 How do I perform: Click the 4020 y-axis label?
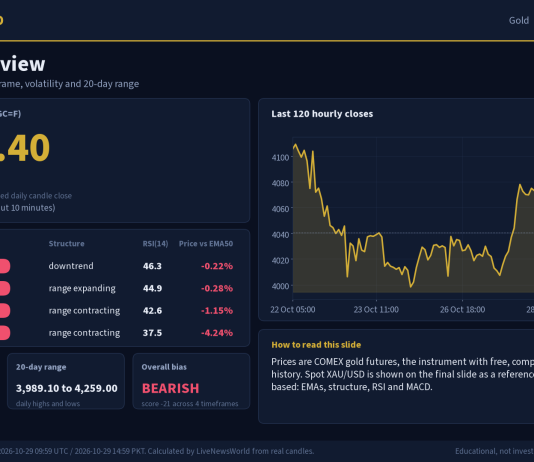point(280,260)
